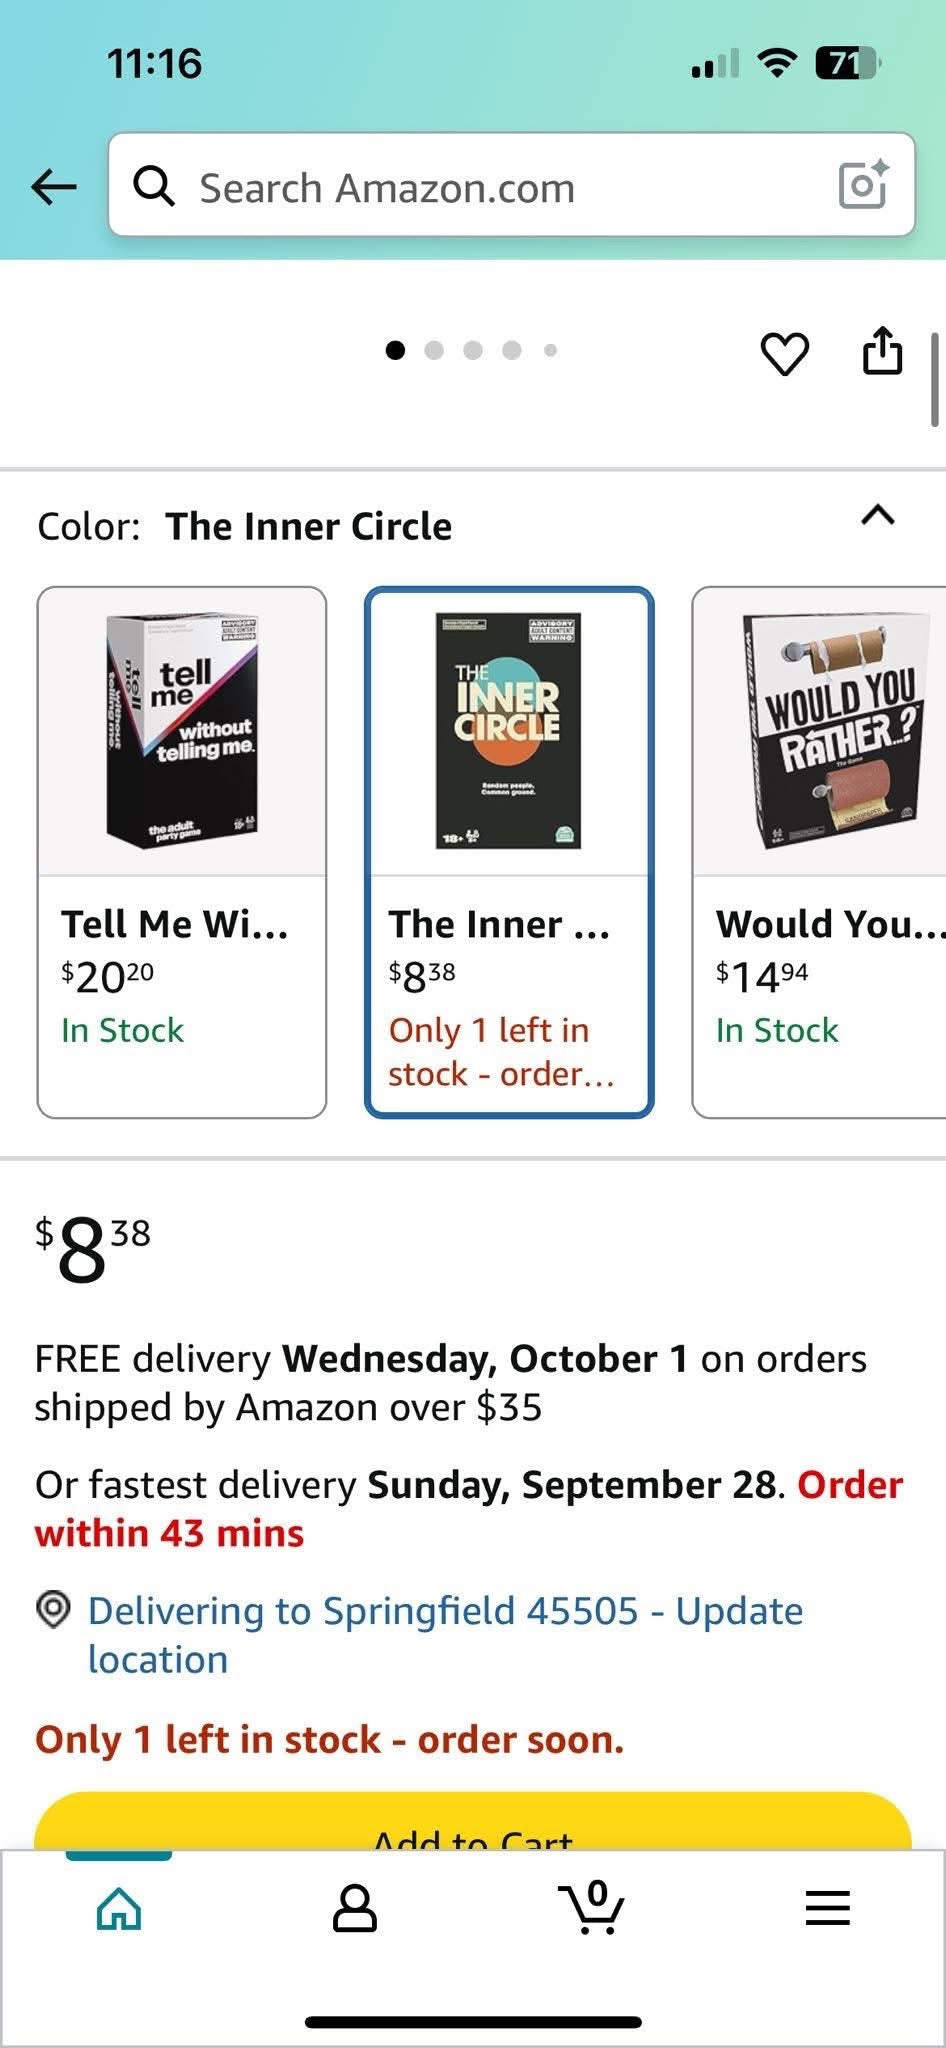Screen dimensions: 946x2048
Task: Select Would You Rather option
Action: pyautogui.click(x=819, y=852)
